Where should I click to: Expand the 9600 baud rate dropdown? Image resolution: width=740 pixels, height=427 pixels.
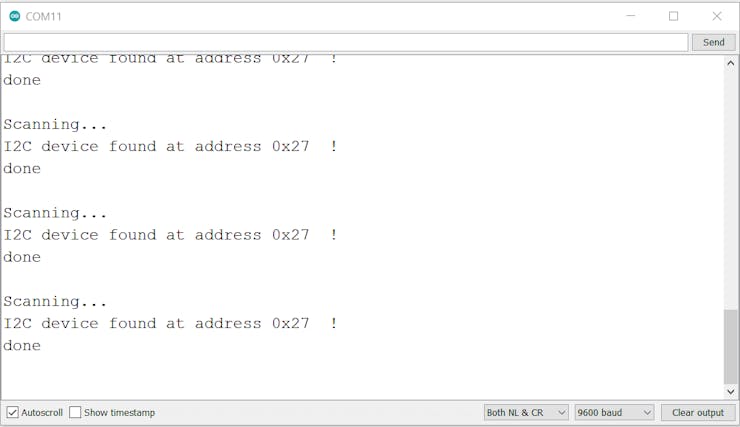614,412
